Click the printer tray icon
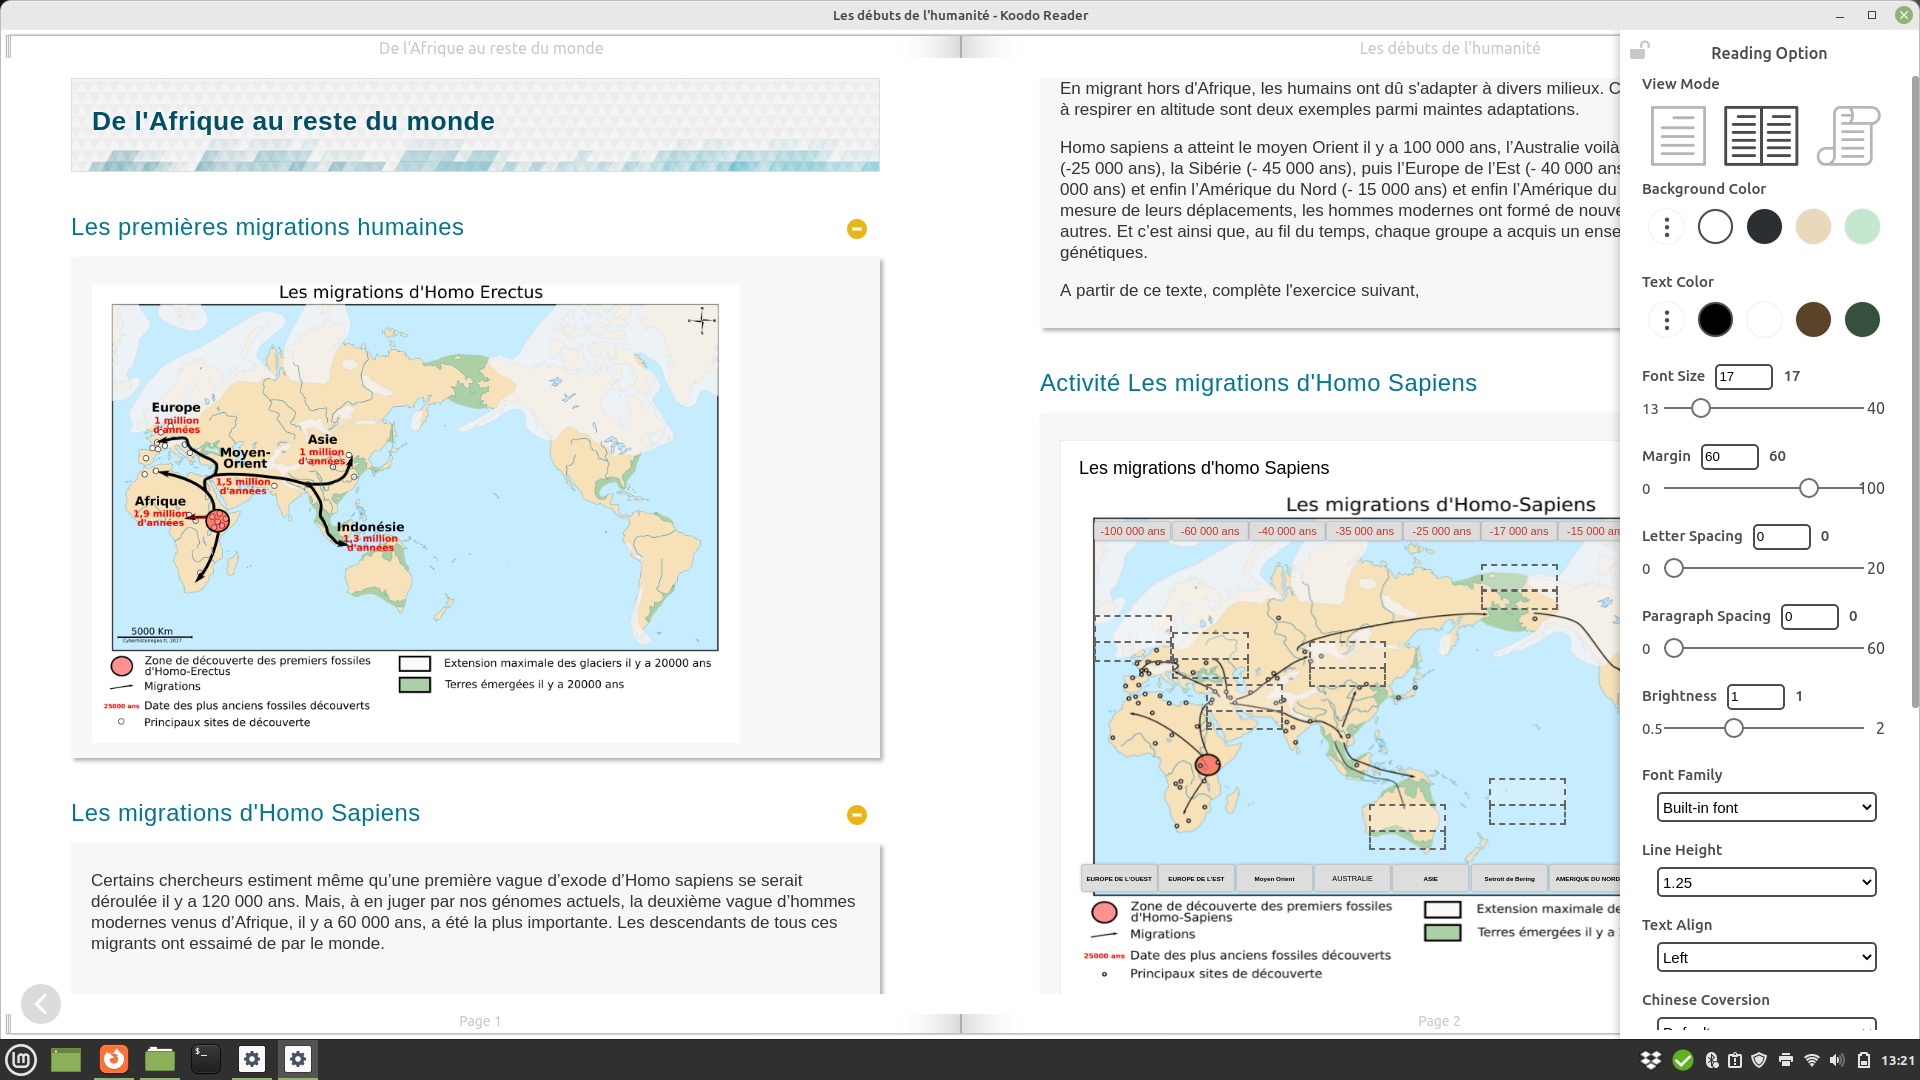This screenshot has width=1920, height=1080. point(1785,1060)
